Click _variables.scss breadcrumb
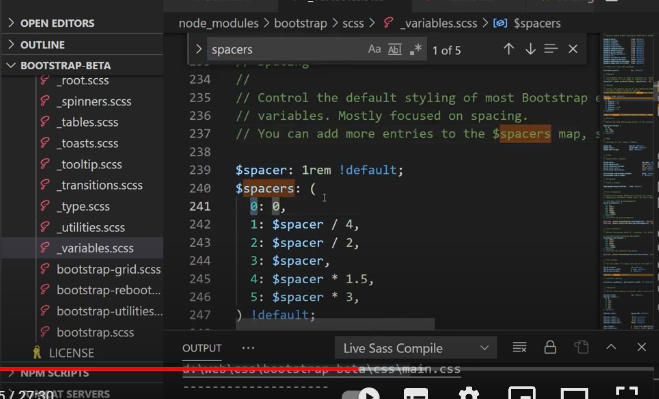Image resolution: width=659 pixels, height=399 pixels. click(438, 23)
